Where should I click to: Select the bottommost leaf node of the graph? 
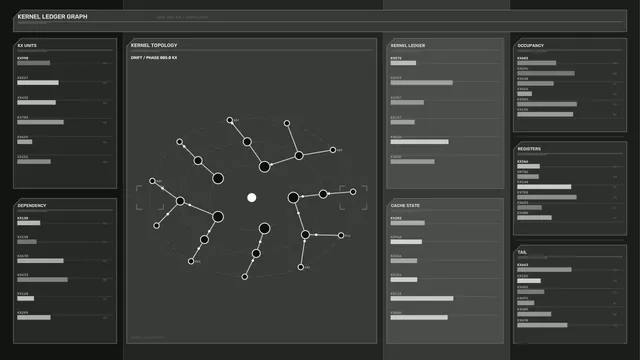[x=244, y=277]
